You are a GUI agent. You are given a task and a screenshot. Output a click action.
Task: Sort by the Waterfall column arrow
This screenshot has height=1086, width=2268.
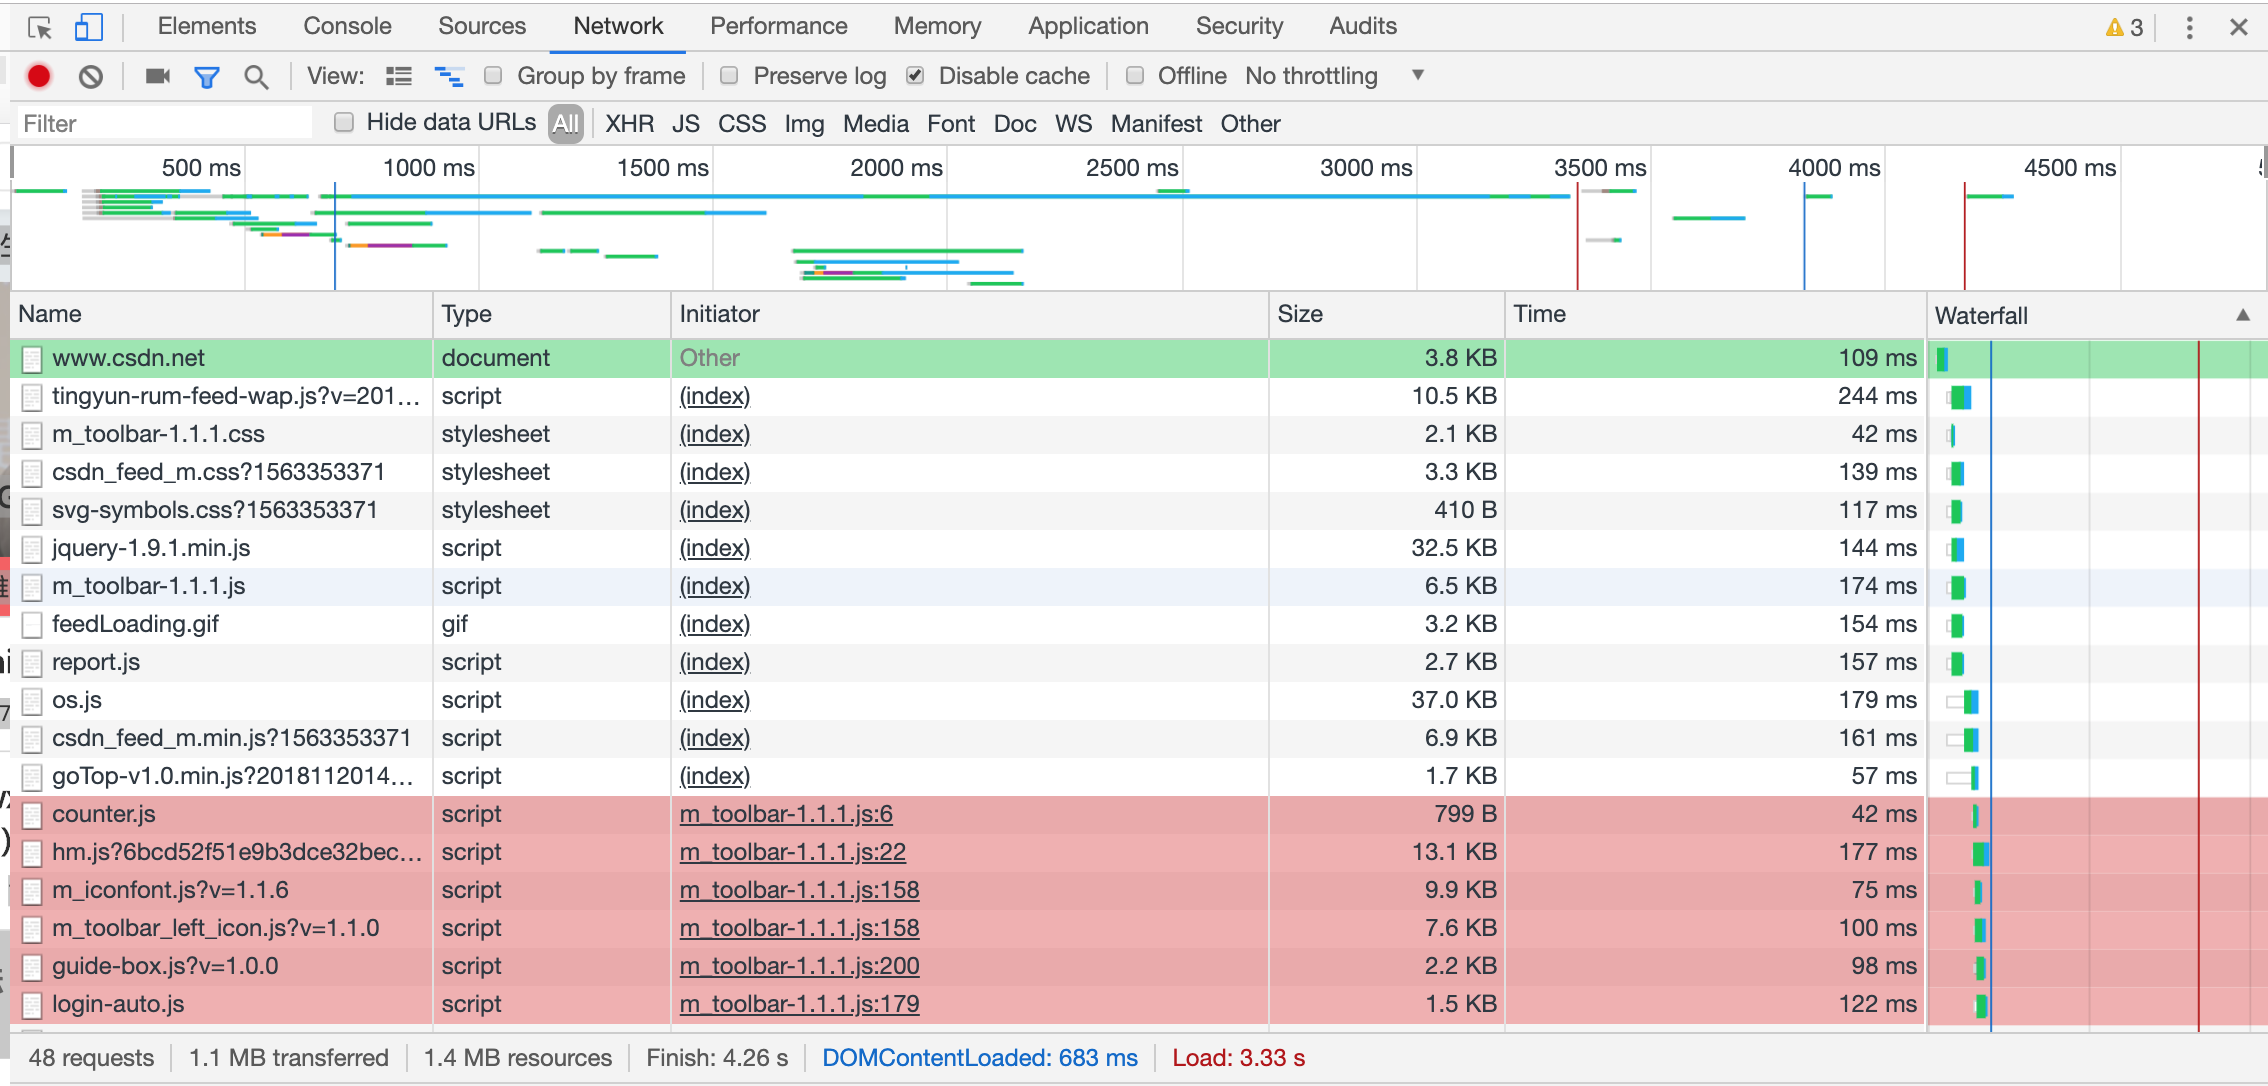[2243, 315]
